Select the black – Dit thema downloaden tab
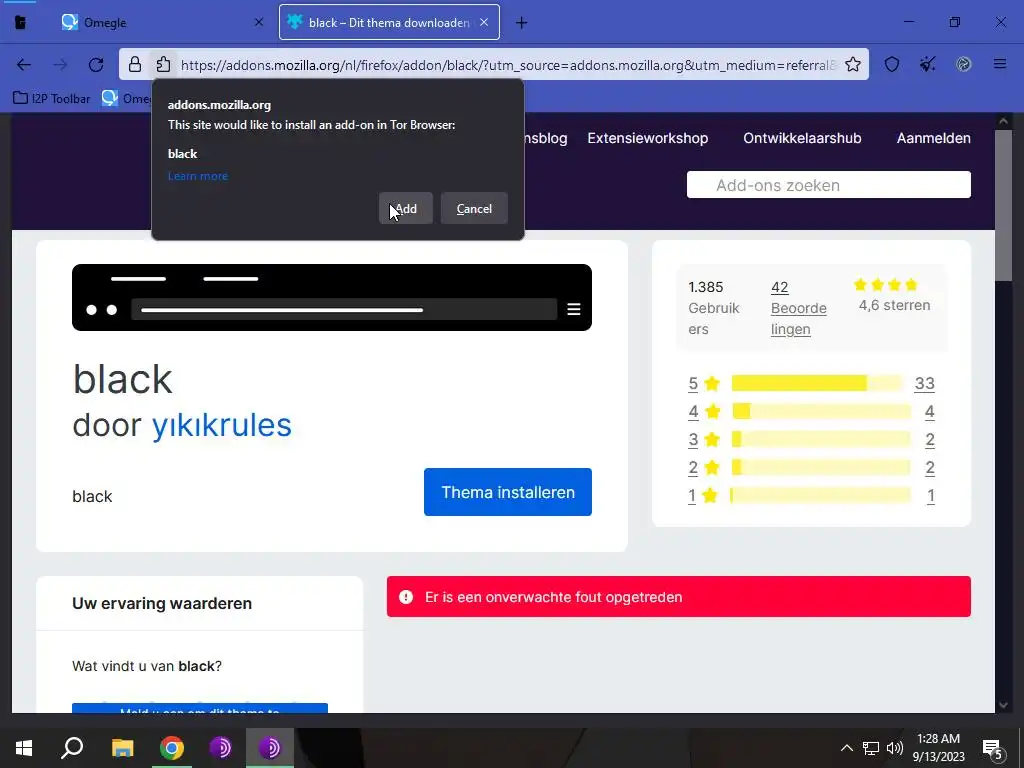This screenshot has height=768, width=1024. click(389, 22)
